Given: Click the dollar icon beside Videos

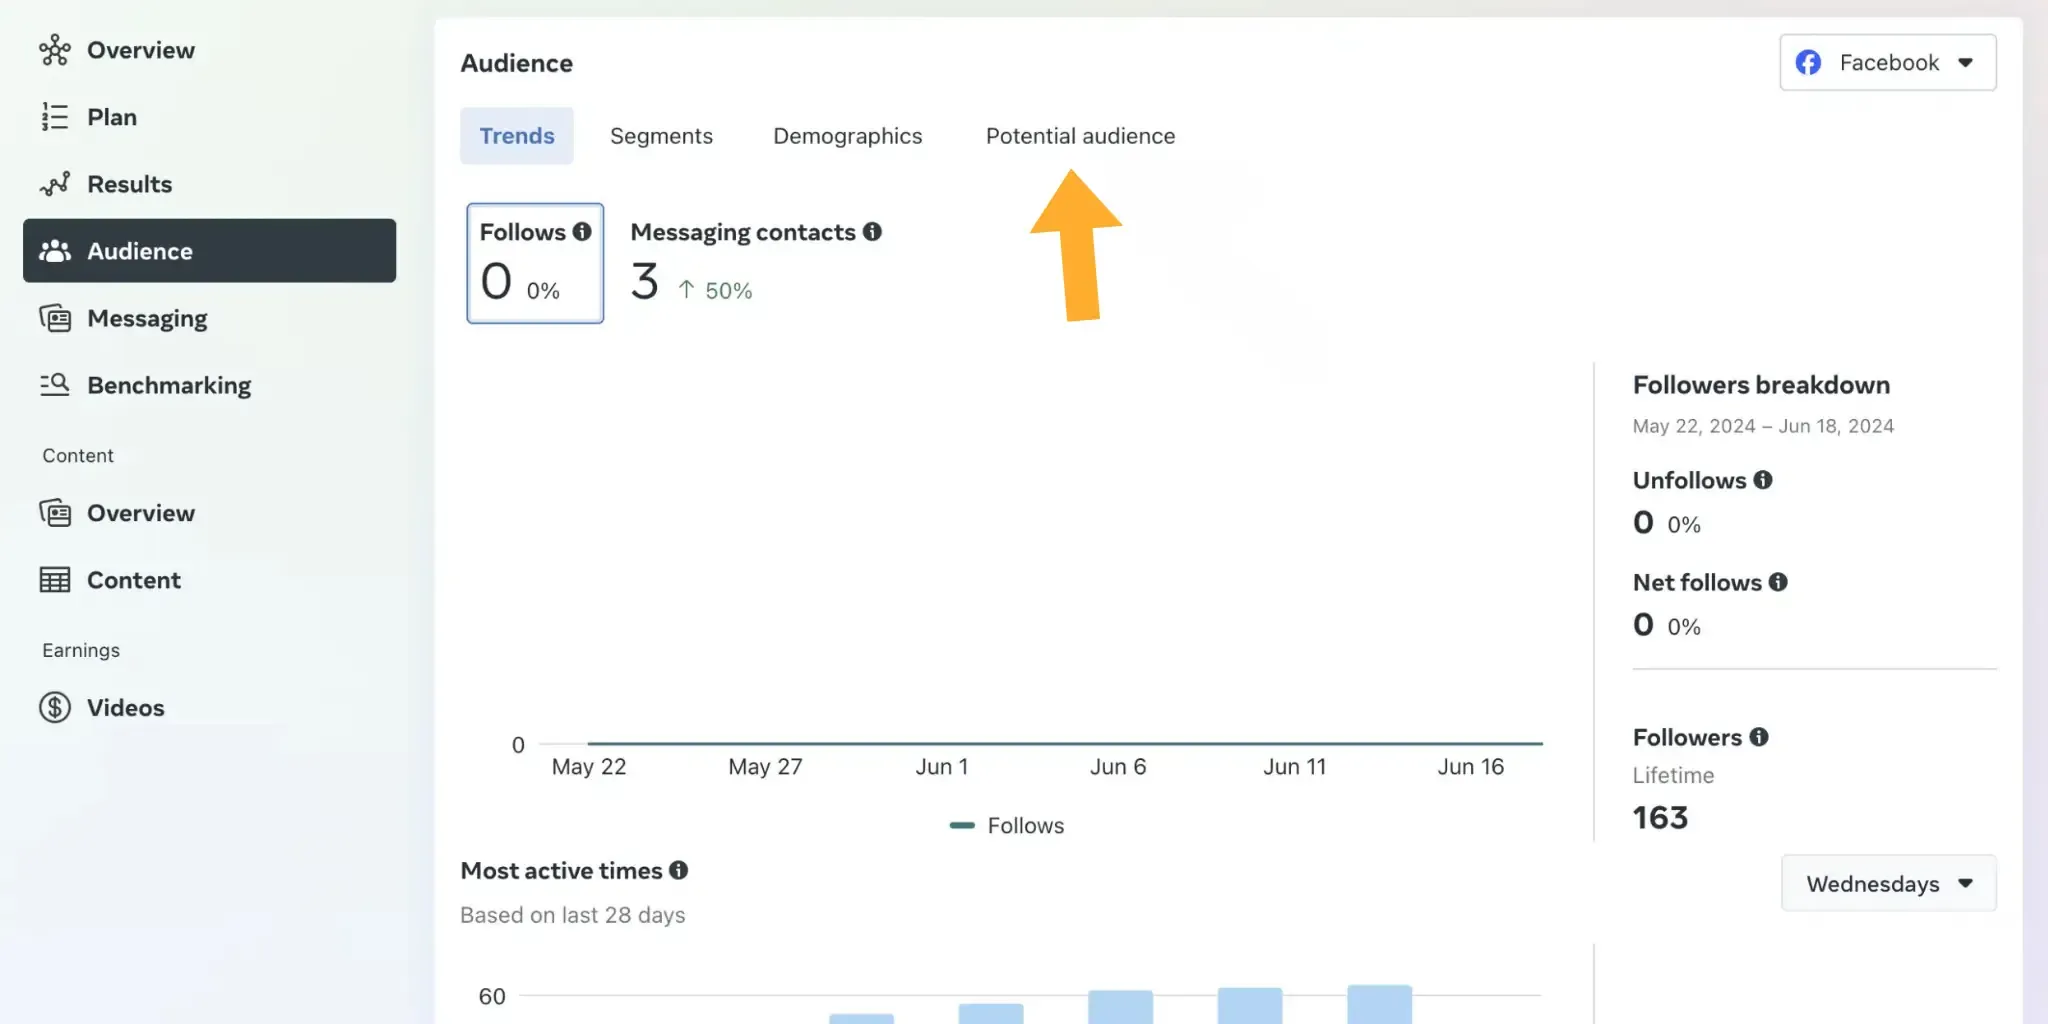Looking at the screenshot, I should click(55, 707).
